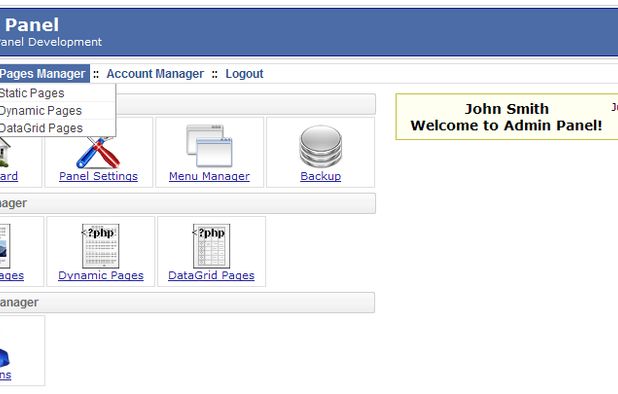Image resolution: width=618 pixels, height=394 pixels.
Task: Click the Panel Settings screwdriver icon
Action: [x=98, y=152]
